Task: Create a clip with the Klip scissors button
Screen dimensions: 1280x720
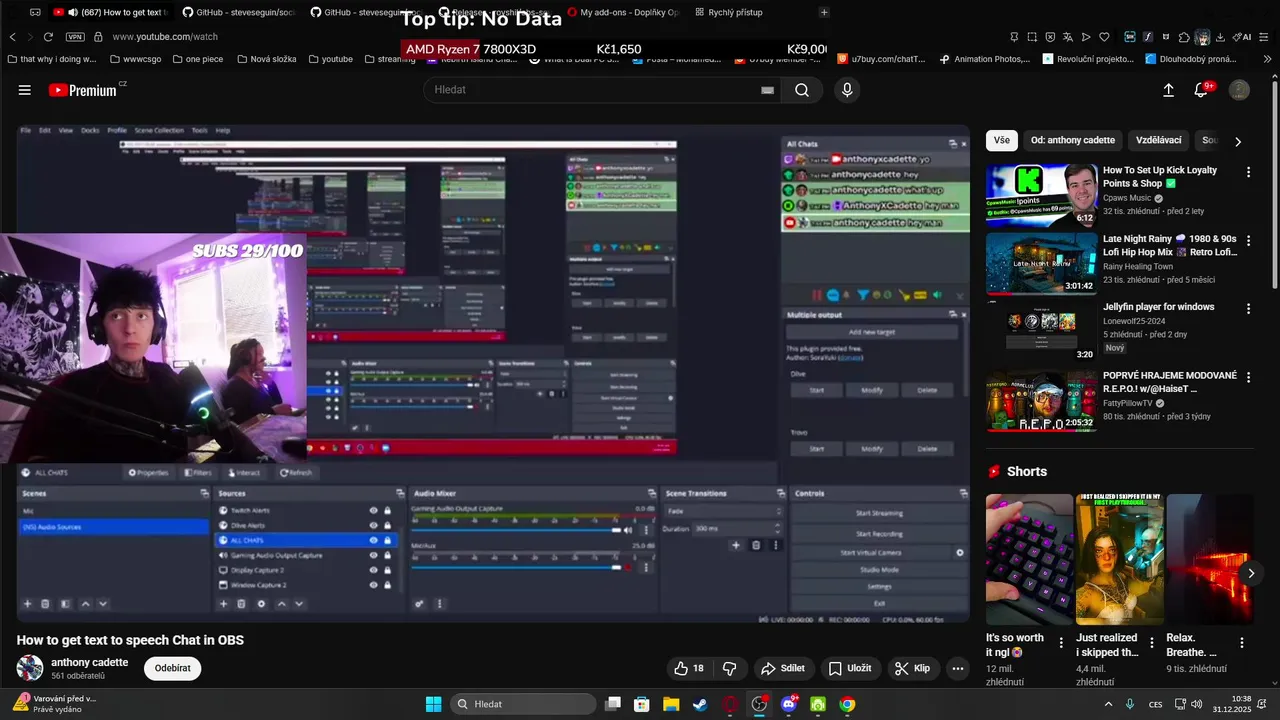Action: click(912, 668)
